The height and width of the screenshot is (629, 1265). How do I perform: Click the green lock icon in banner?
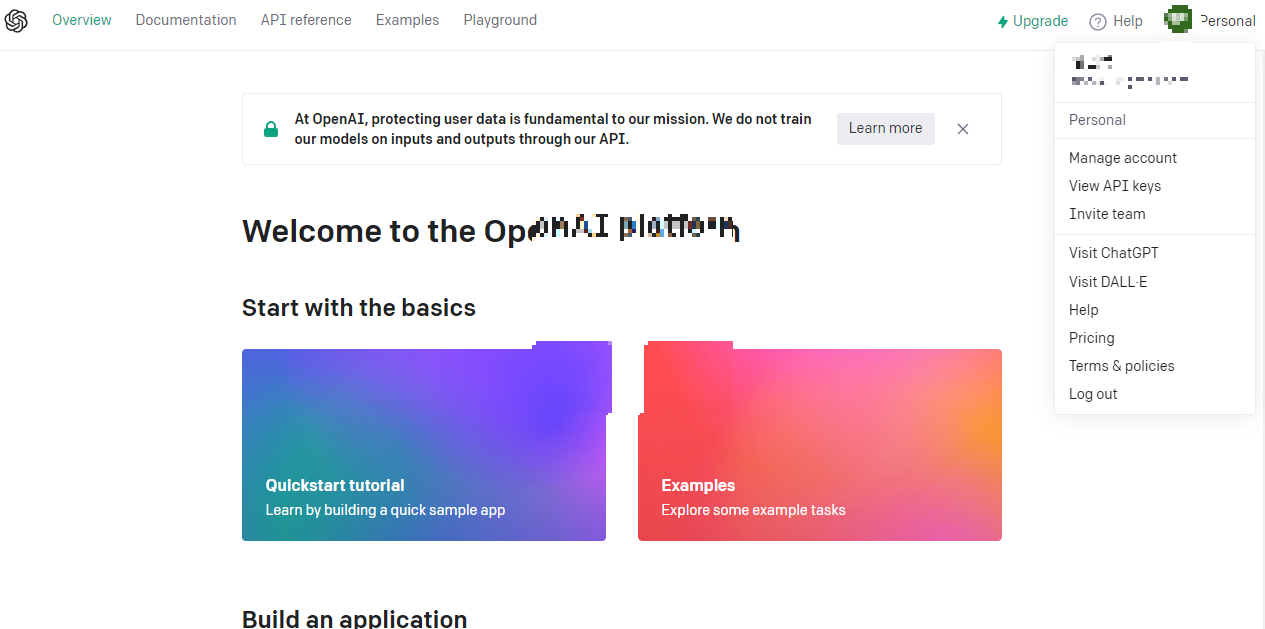coord(271,129)
